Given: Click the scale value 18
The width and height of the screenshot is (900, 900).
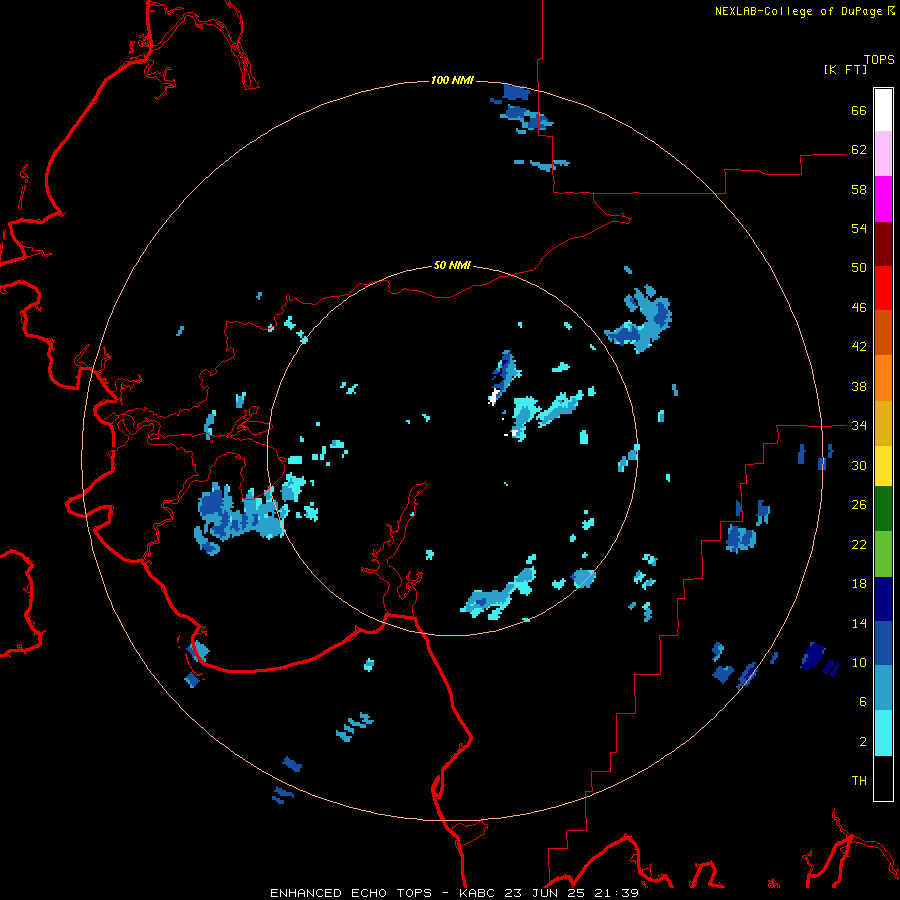Looking at the screenshot, I should [859, 584].
